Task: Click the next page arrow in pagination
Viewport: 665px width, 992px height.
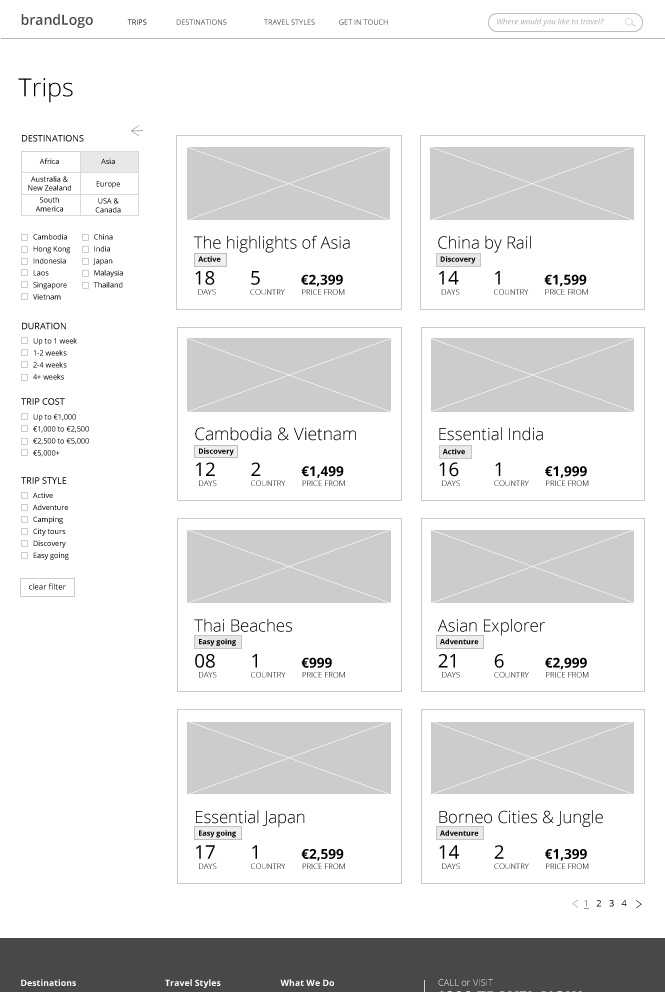Action: point(638,903)
